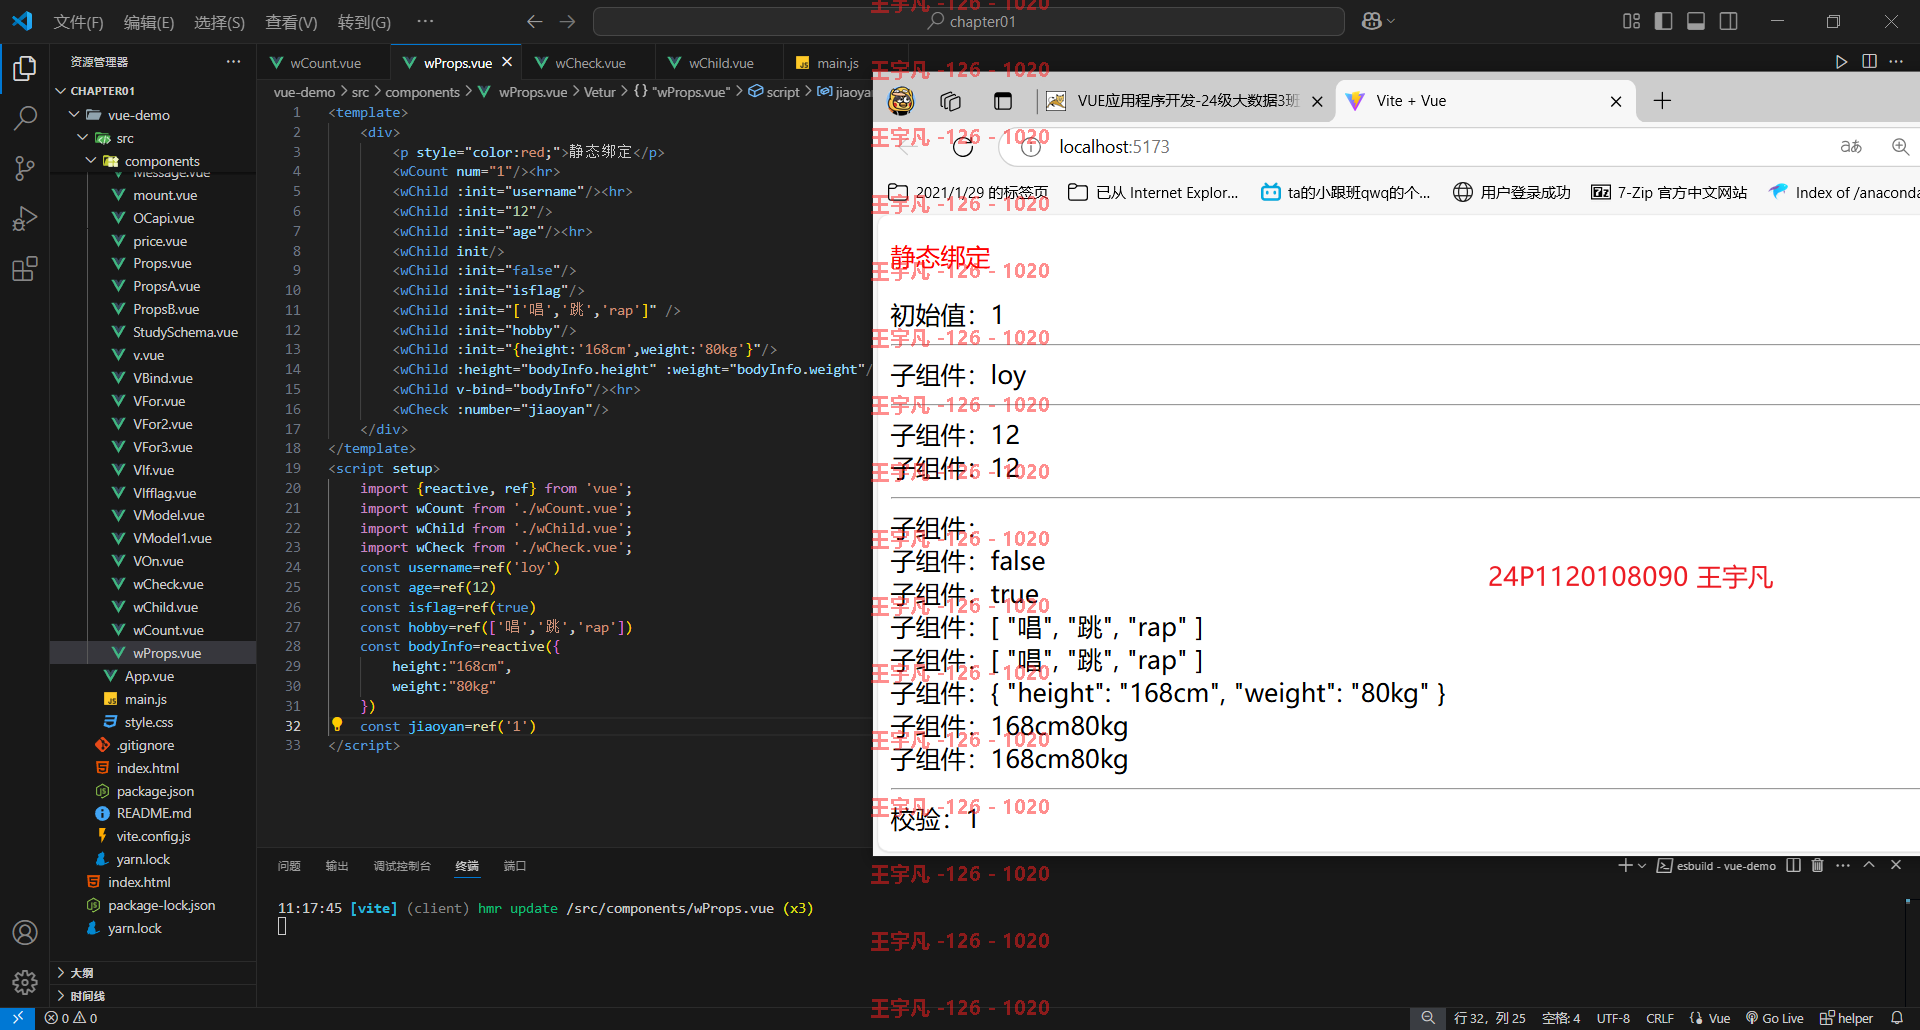Change UTF-8 encoding in status bar

click(x=1613, y=1018)
